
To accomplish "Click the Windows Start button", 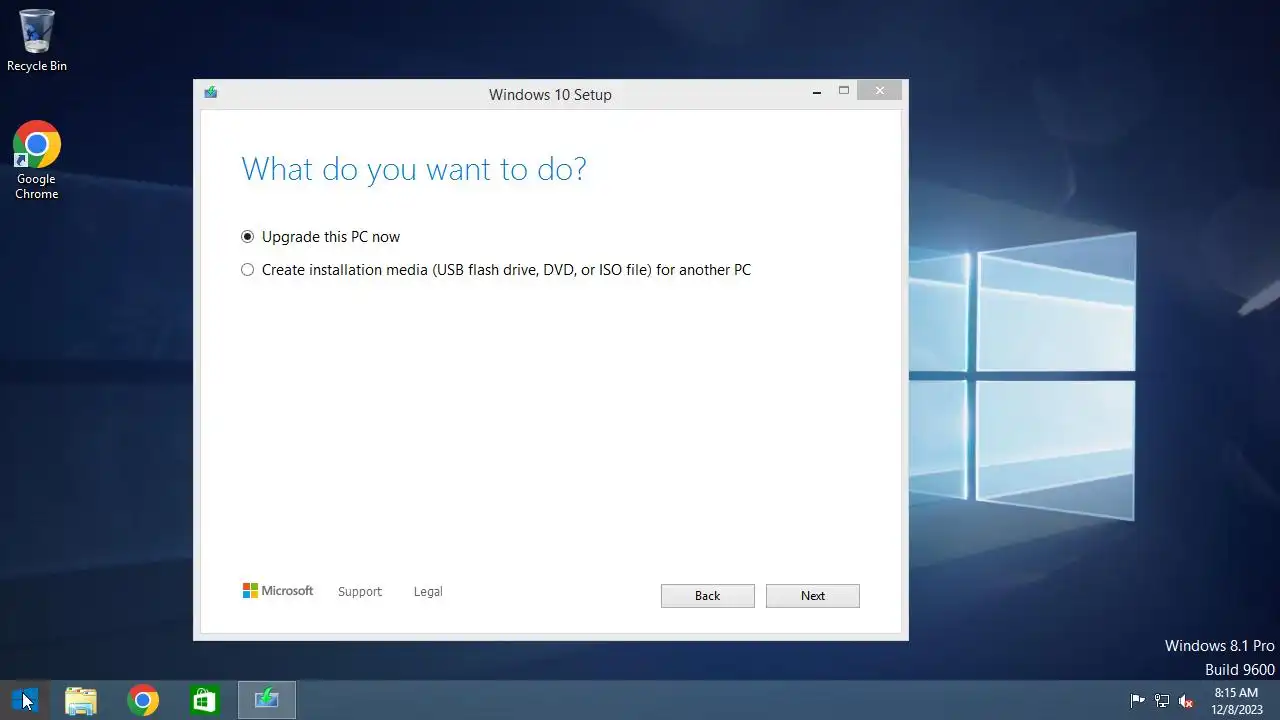I will (x=24, y=700).
